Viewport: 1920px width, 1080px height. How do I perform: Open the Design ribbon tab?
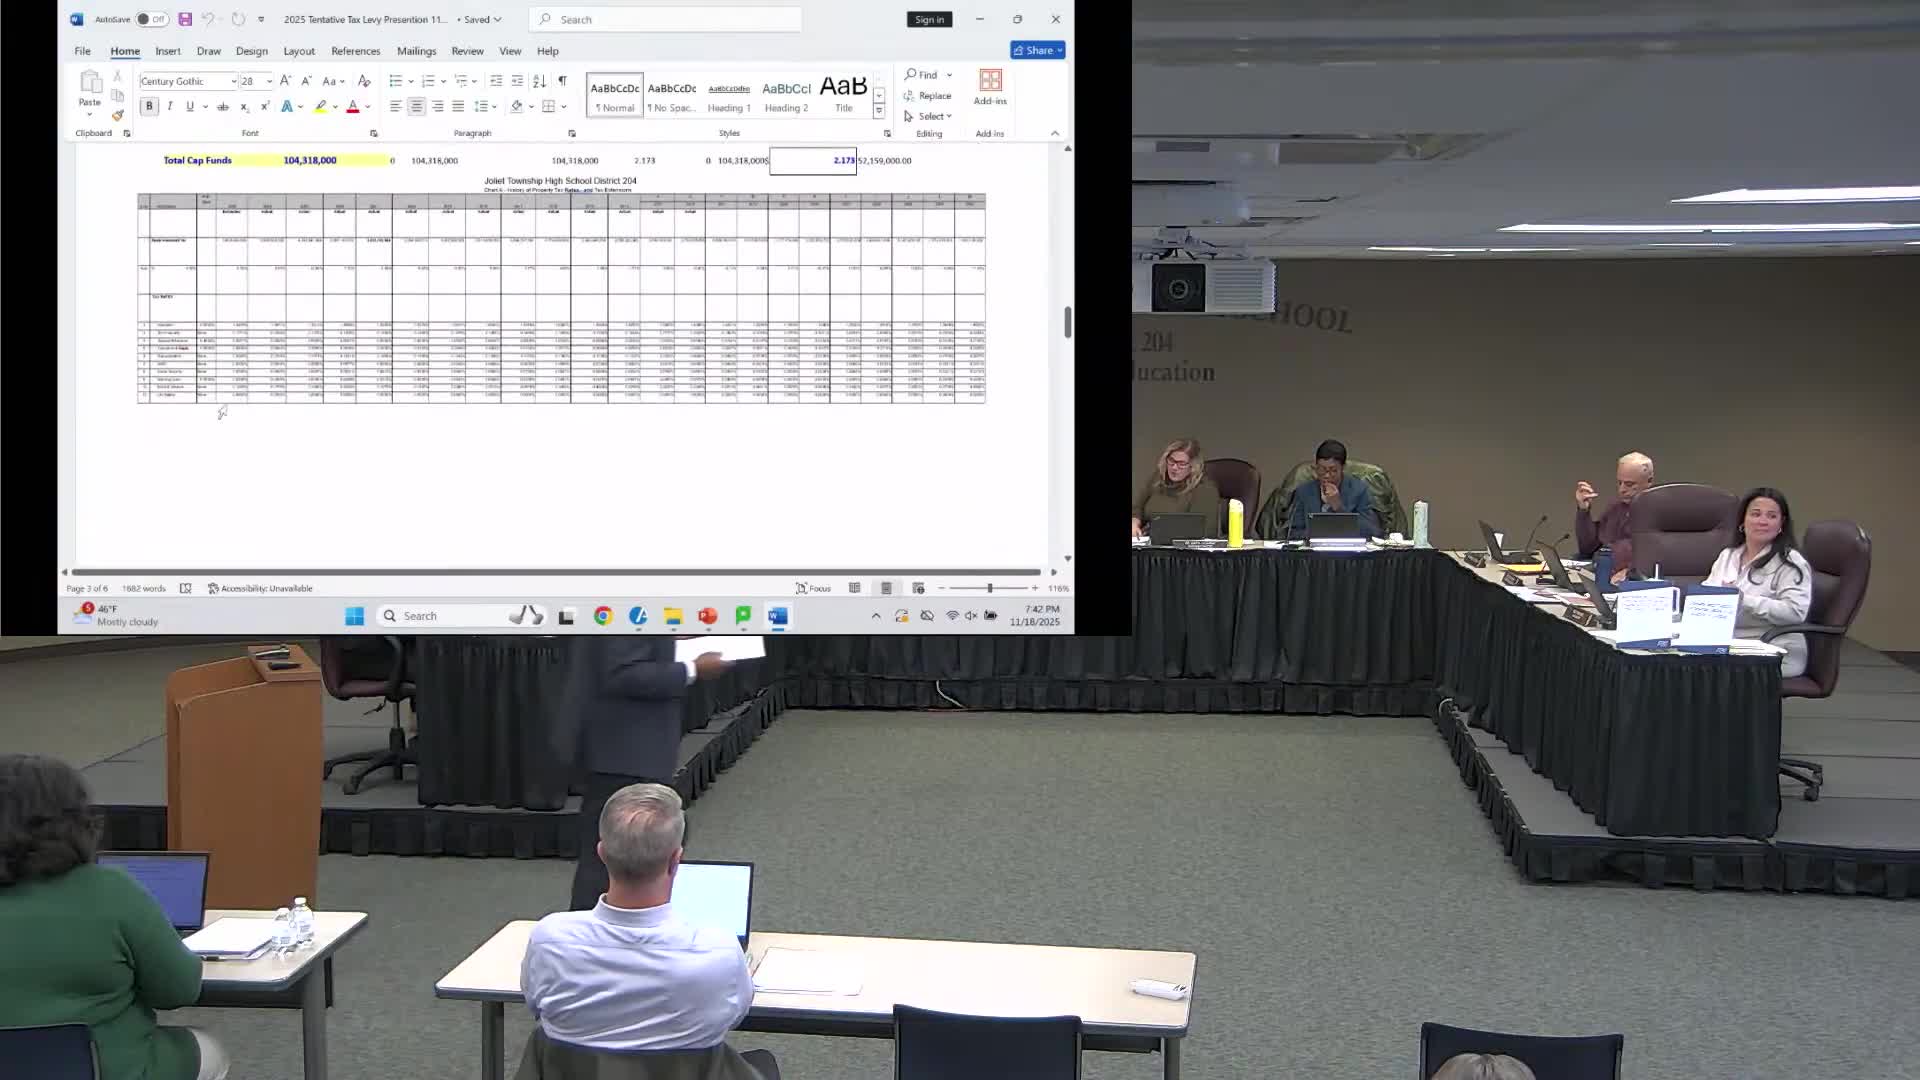pyautogui.click(x=251, y=51)
